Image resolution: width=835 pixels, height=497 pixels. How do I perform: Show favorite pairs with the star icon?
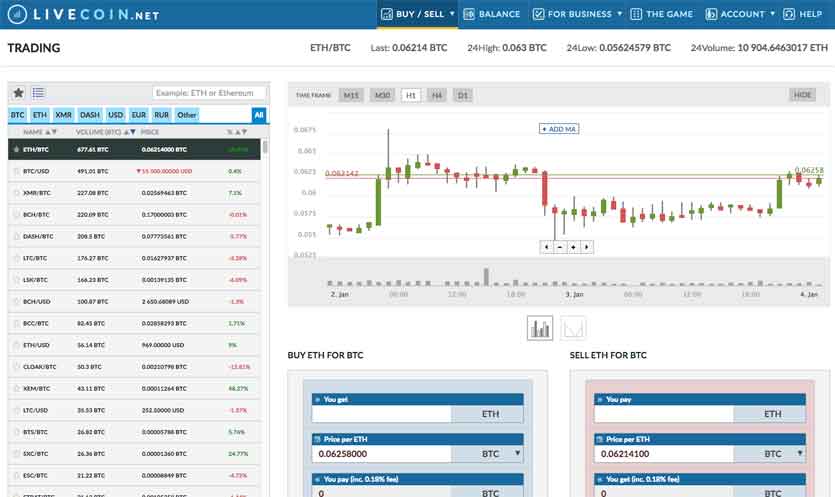[18, 93]
